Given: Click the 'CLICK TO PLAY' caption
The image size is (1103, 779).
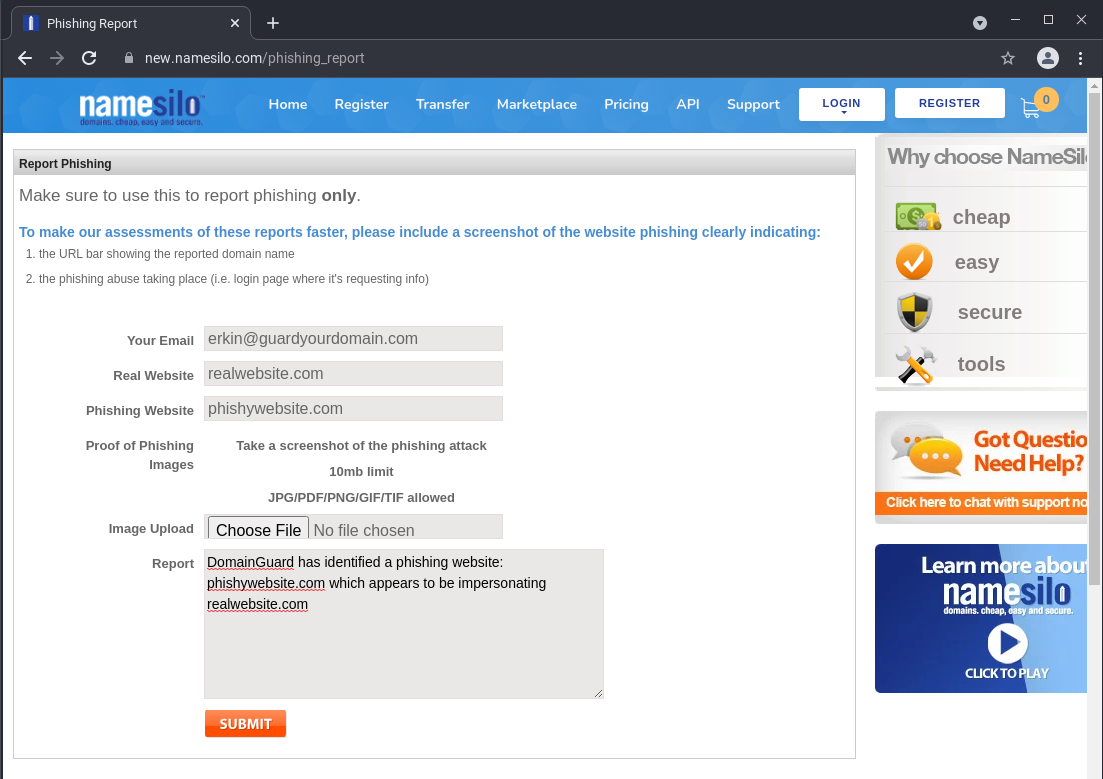Looking at the screenshot, I should pyautogui.click(x=1007, y=673).
